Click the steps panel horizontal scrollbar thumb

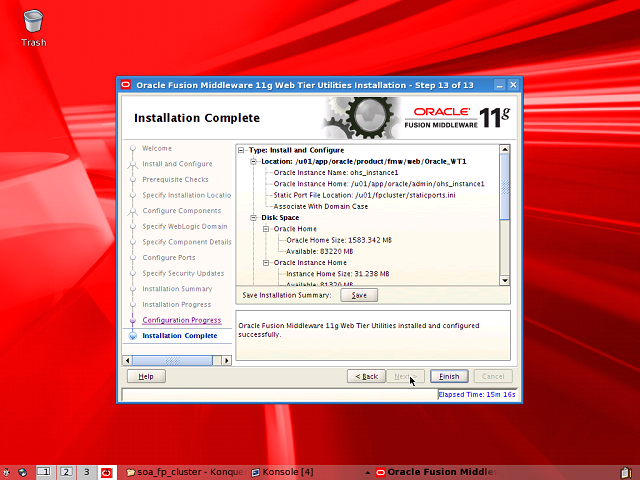point(172,360)
